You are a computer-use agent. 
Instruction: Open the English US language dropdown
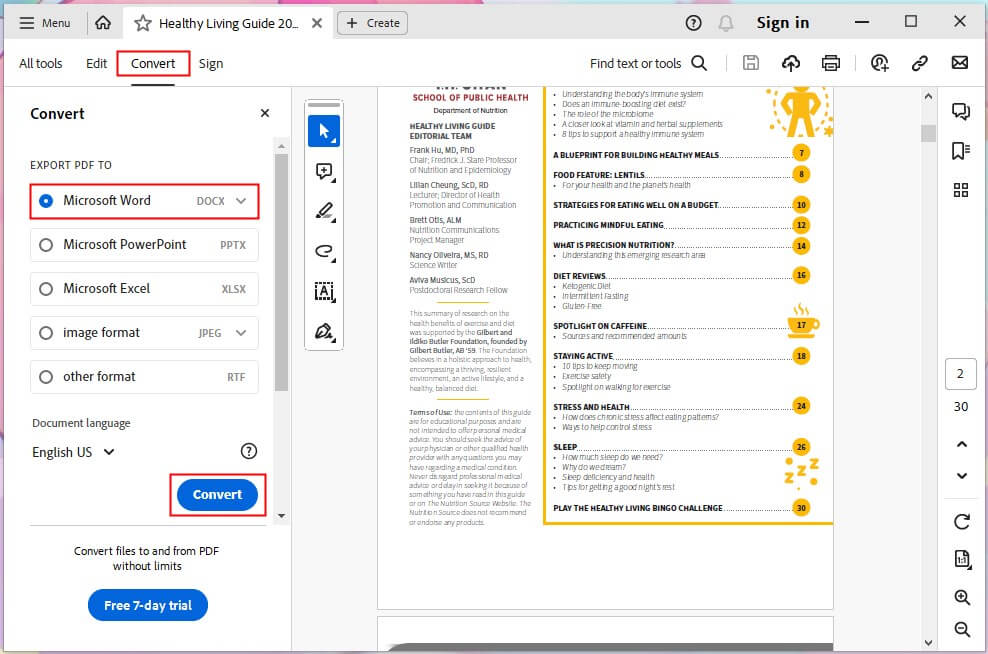point(73,452)
